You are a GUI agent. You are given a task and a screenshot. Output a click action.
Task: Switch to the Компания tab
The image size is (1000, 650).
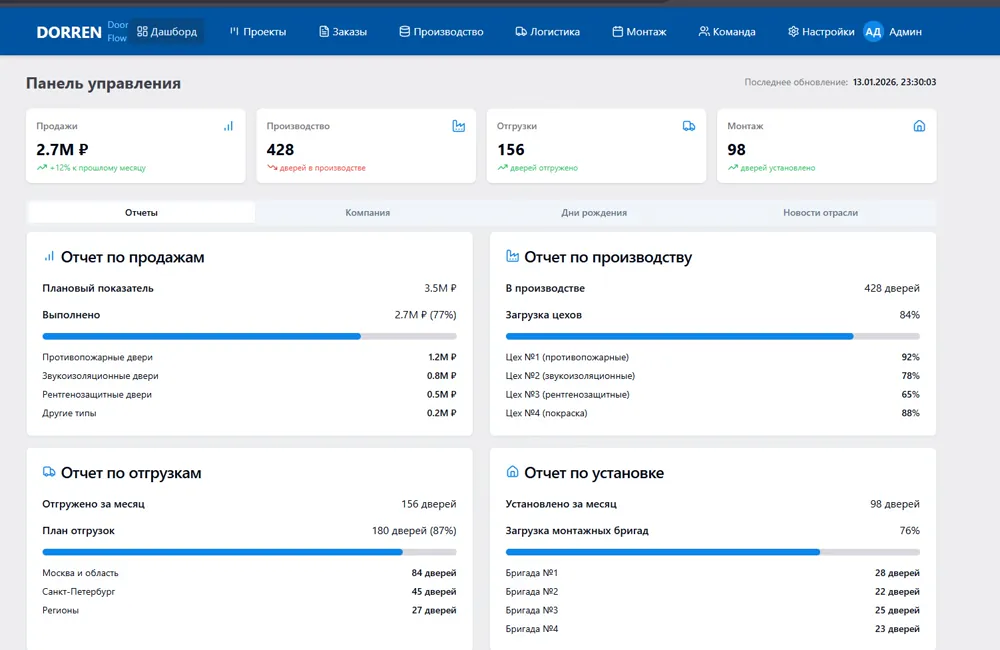[368, 212]
